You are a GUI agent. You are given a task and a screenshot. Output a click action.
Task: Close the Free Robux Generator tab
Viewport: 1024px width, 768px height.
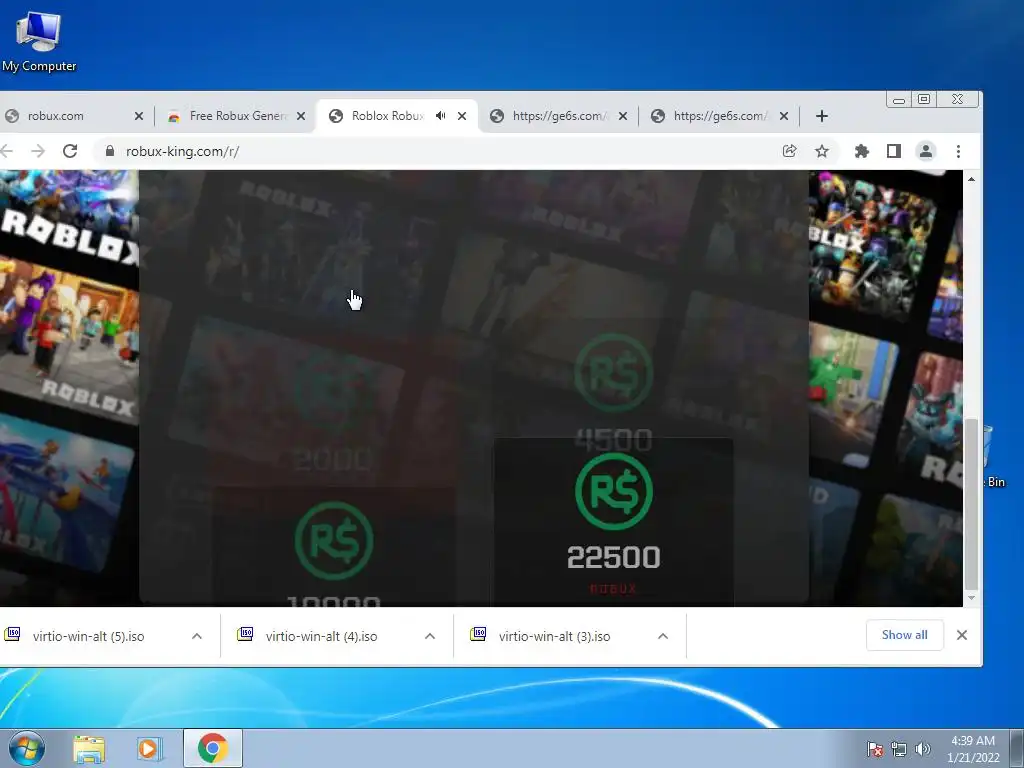point(300,116)
